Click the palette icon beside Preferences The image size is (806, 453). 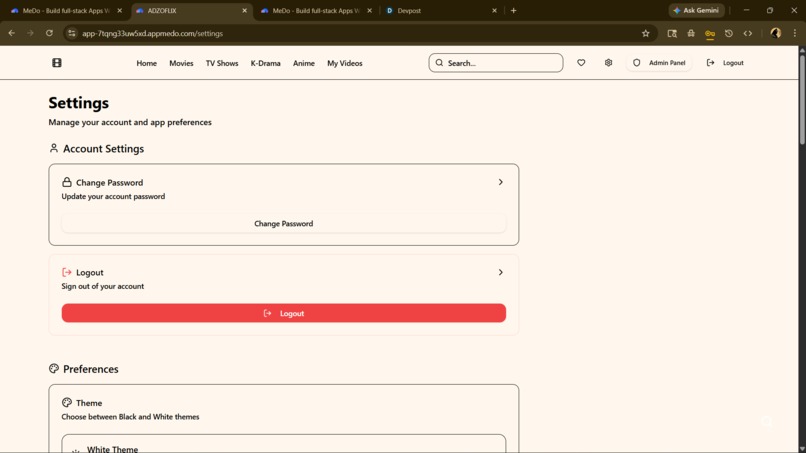53,368
